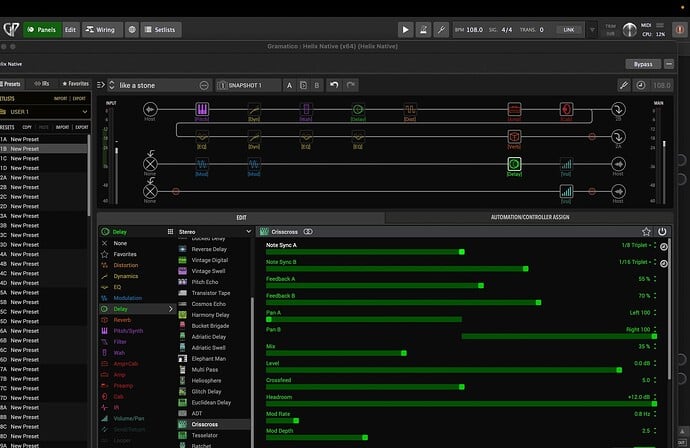The image size is (690, 448).
Task: Toggle the LINK tempo button
Action: click(569, 29)
